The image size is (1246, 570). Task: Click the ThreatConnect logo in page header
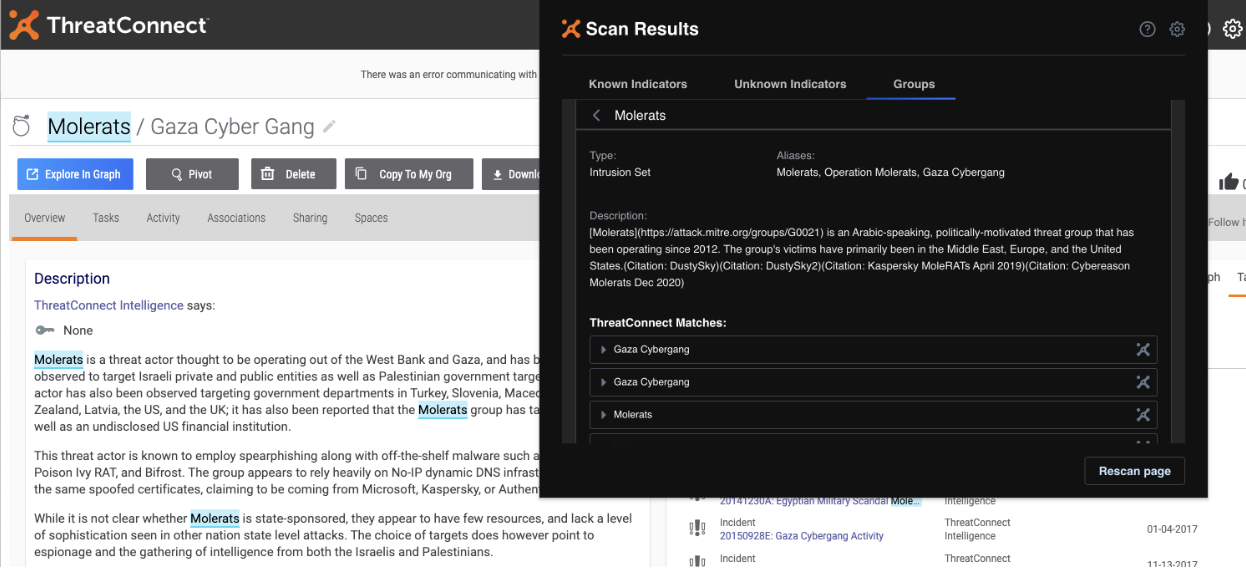point(109,25)
